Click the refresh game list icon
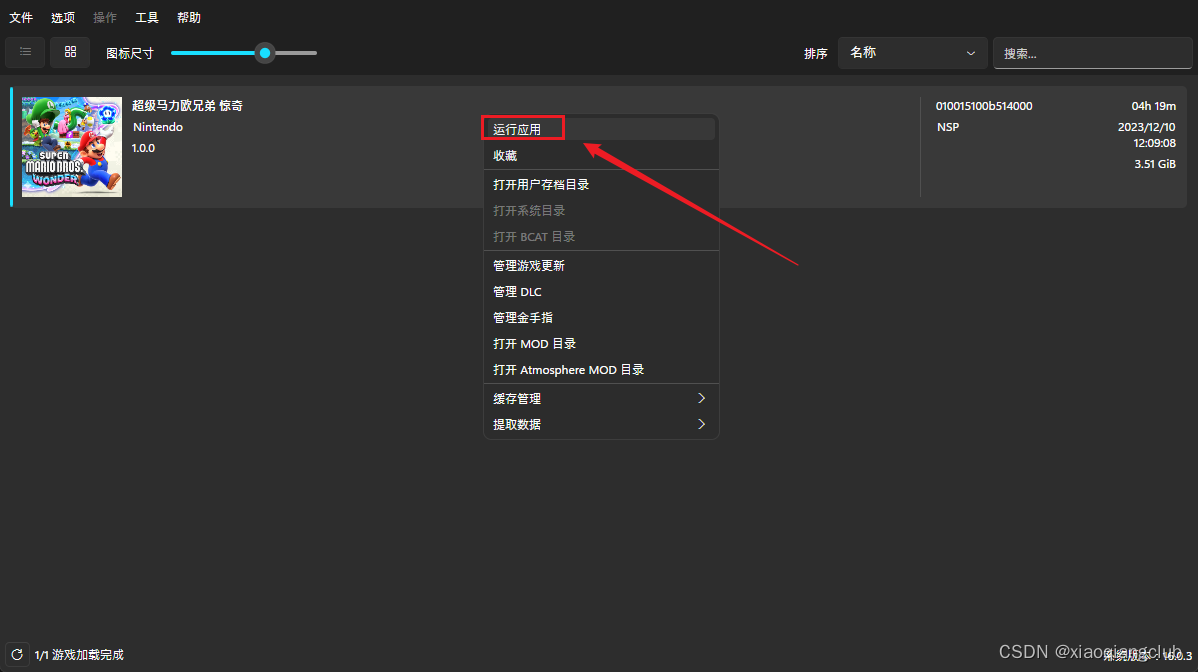The height and width of the screenshot is (672, 1198). pyautogui.click(x=17, y=655)
